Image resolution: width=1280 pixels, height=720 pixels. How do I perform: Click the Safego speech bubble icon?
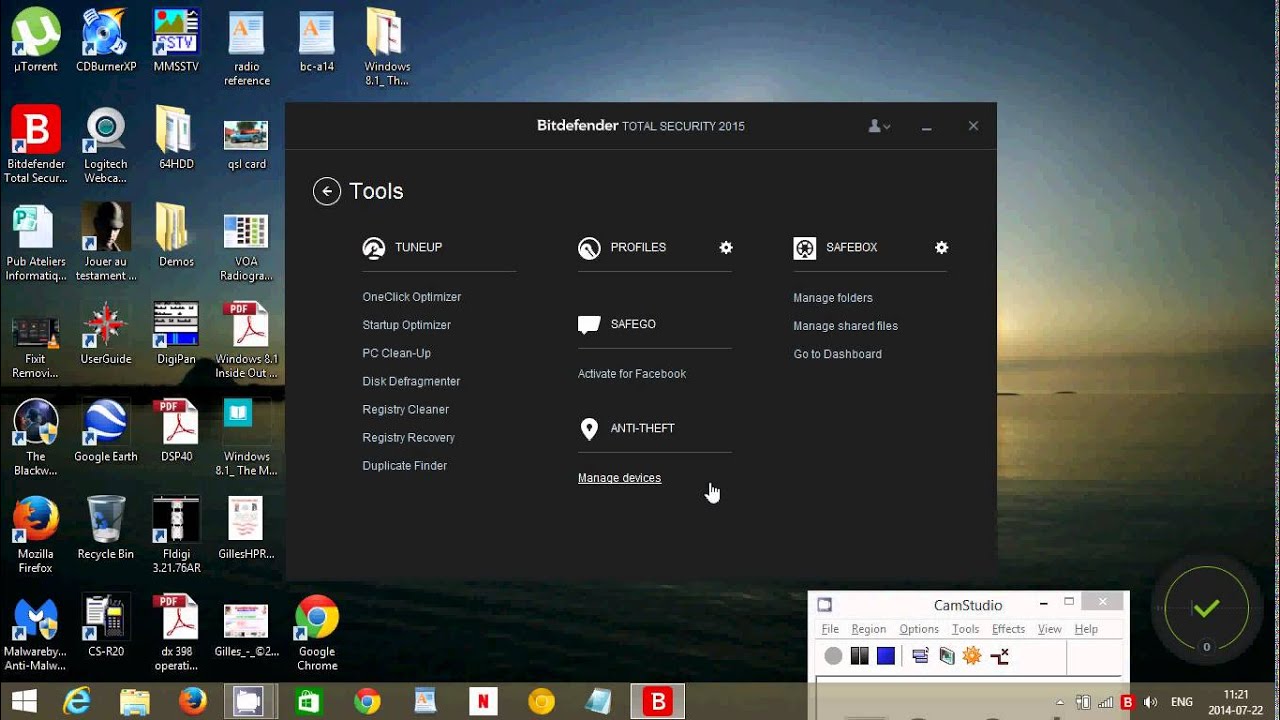[x=589, y=324]
